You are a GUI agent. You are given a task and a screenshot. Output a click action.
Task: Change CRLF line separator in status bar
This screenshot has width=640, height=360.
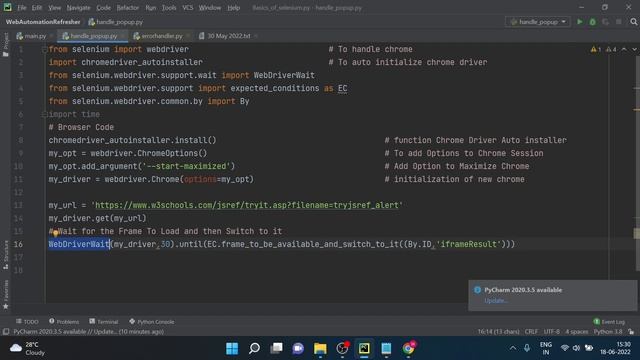point(531,332)
